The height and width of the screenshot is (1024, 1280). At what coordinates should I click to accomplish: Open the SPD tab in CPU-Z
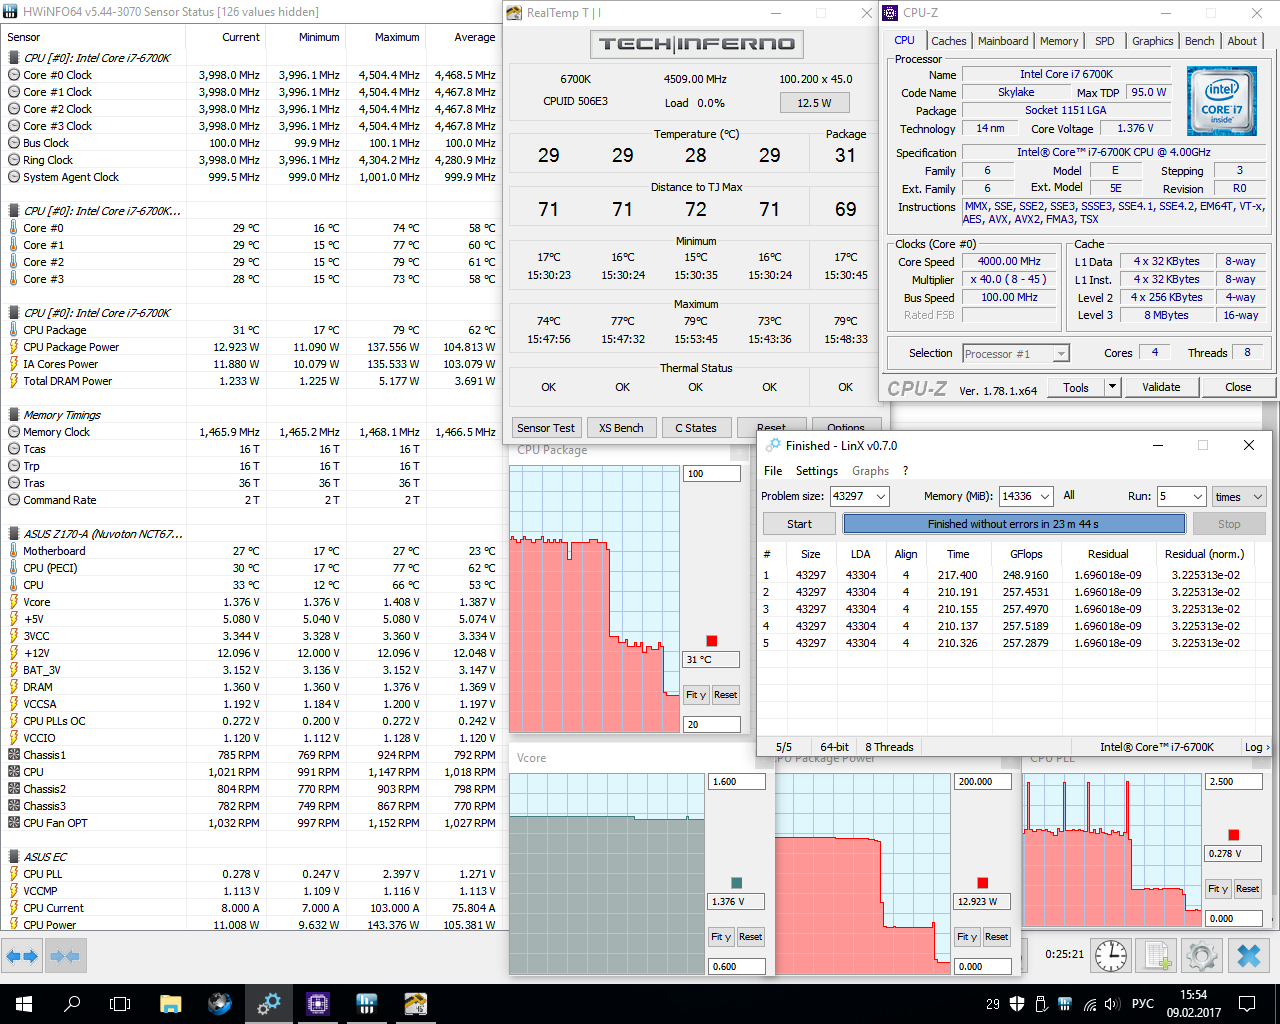(1105, 41)
